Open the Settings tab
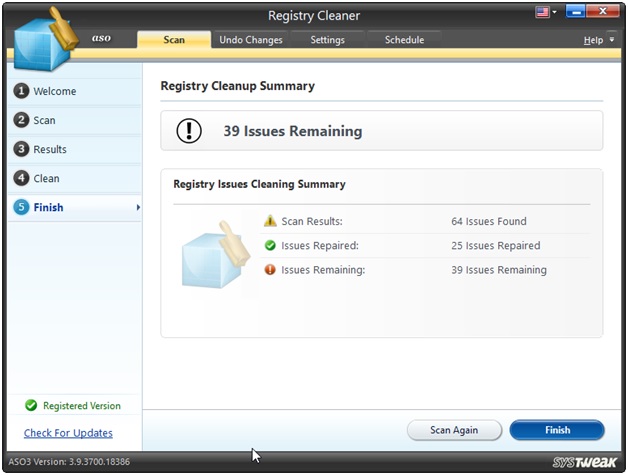The height and width of the screenshot is (475, 628). pos(327,40)
